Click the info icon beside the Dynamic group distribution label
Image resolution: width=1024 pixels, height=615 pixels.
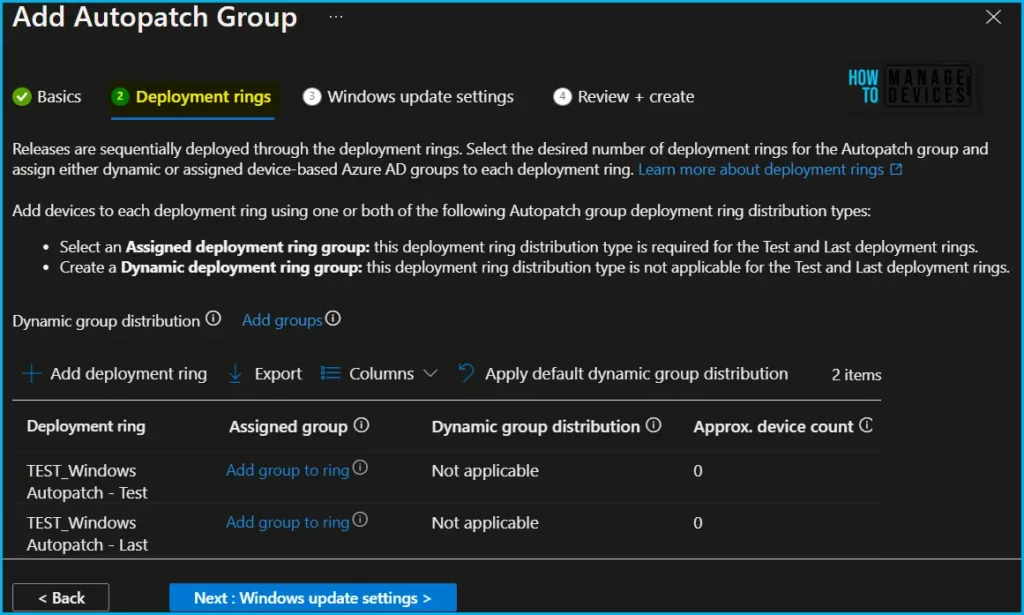(x=213, y=319)
